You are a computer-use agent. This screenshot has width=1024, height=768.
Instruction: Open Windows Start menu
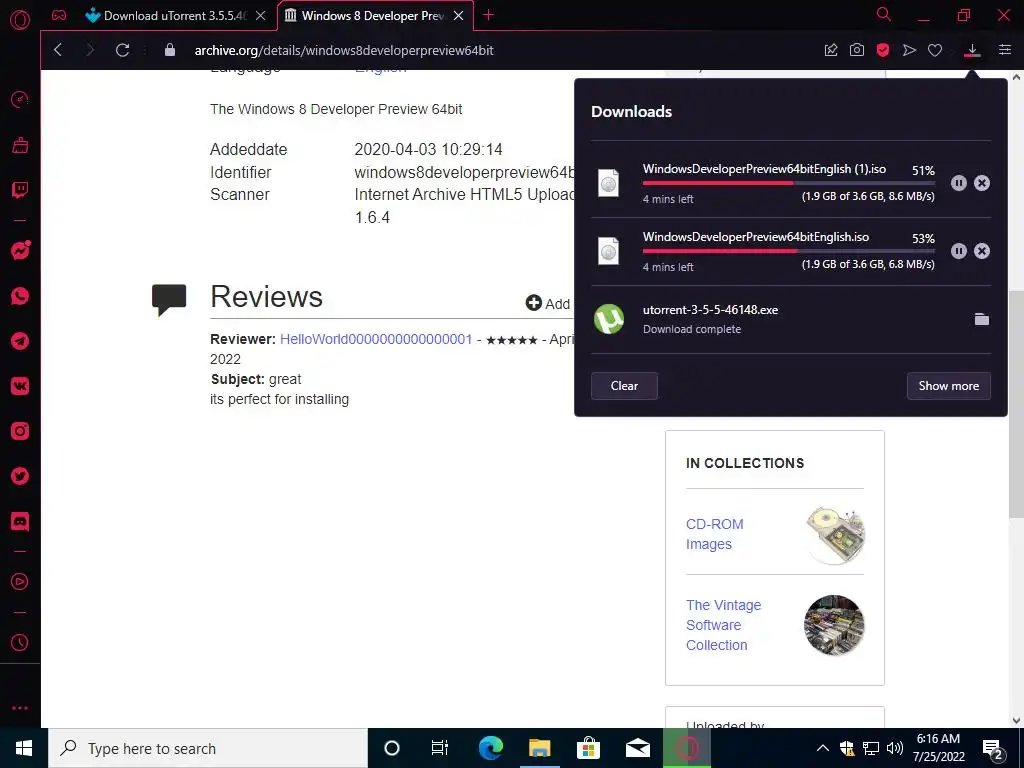click(24, 748)
